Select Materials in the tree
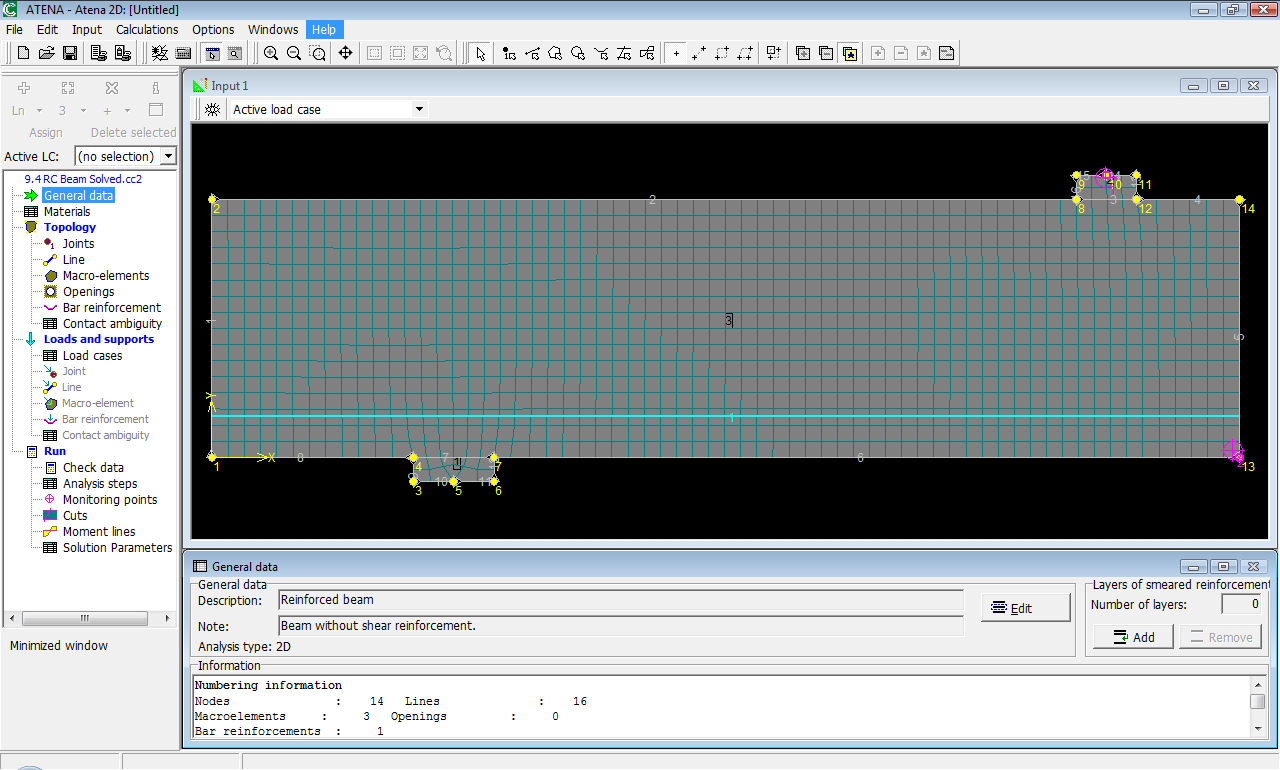Viewport: 1280px width, 770px height. (x=67, y=211)
